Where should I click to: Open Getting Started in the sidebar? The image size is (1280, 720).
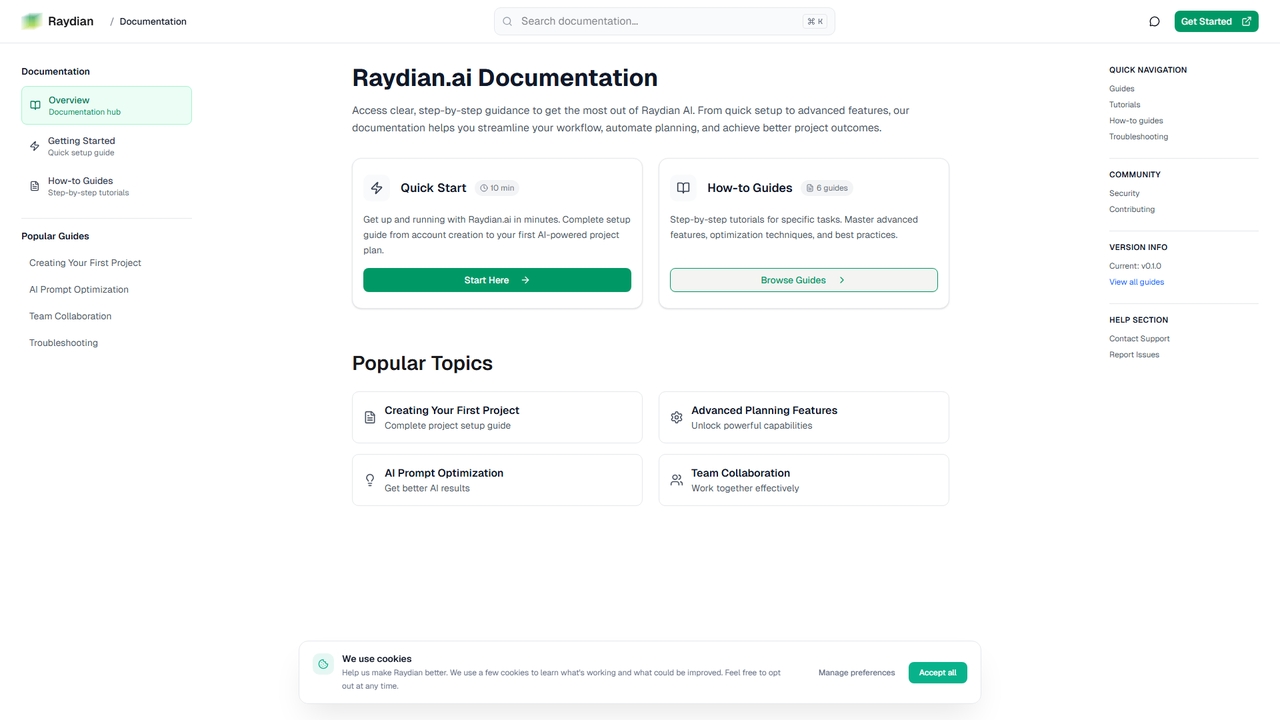106,146
